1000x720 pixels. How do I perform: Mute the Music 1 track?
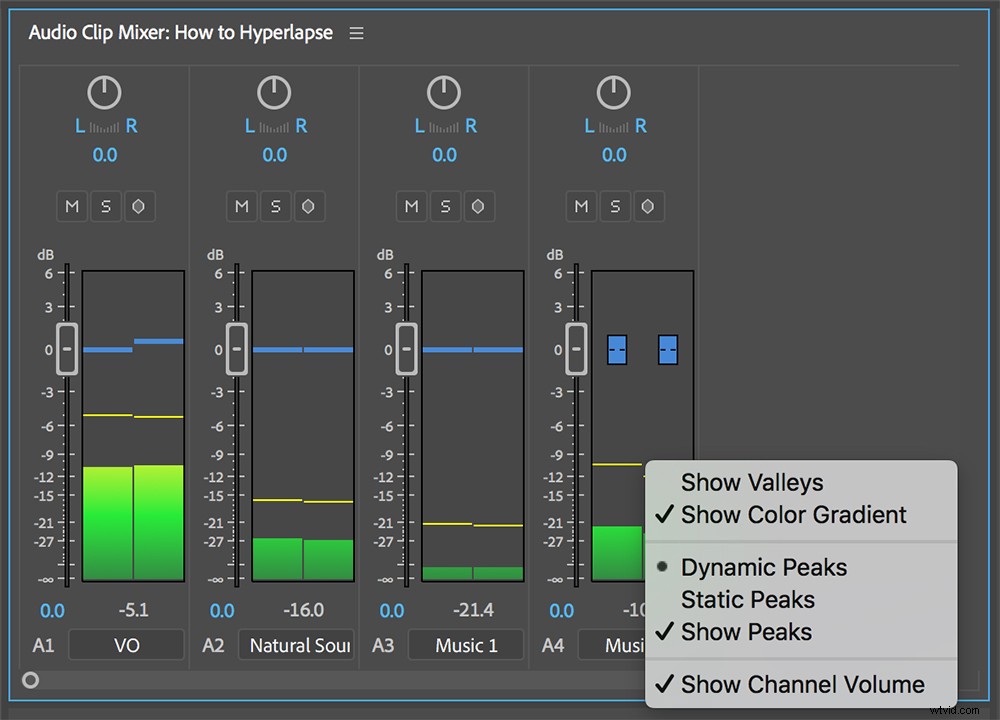click(411, 206)
